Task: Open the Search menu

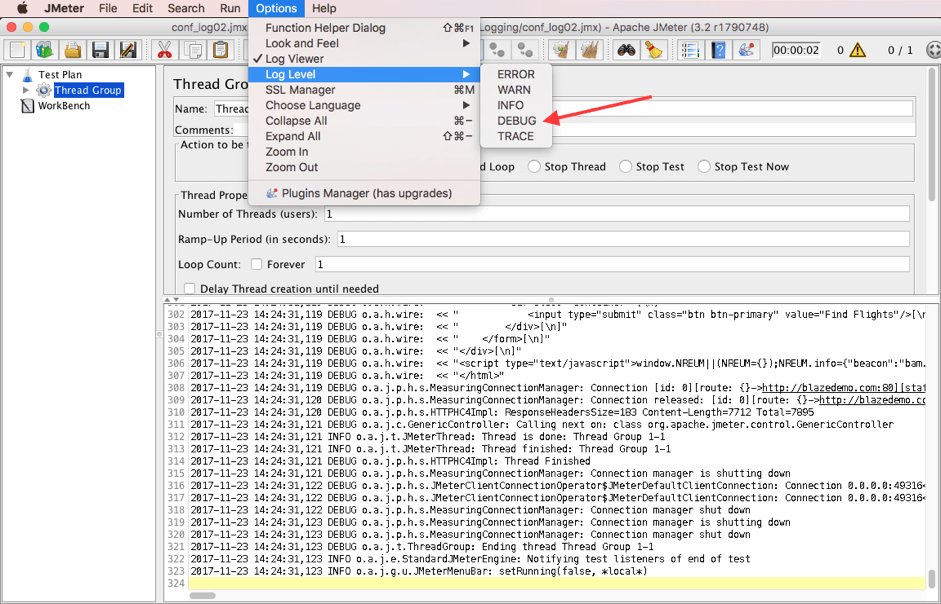Action: pos(186,8)
